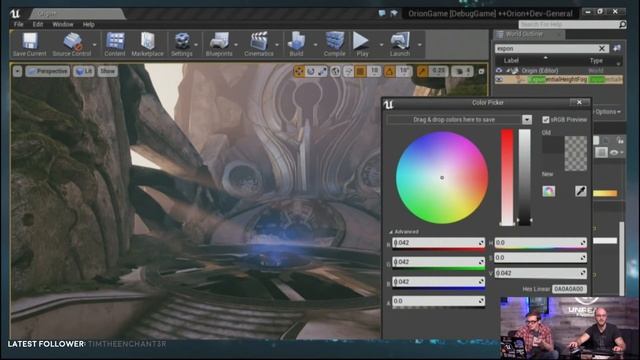Open the Content browser toolbar icon
This screenshot has height=360, width=640.
point(115,44)
